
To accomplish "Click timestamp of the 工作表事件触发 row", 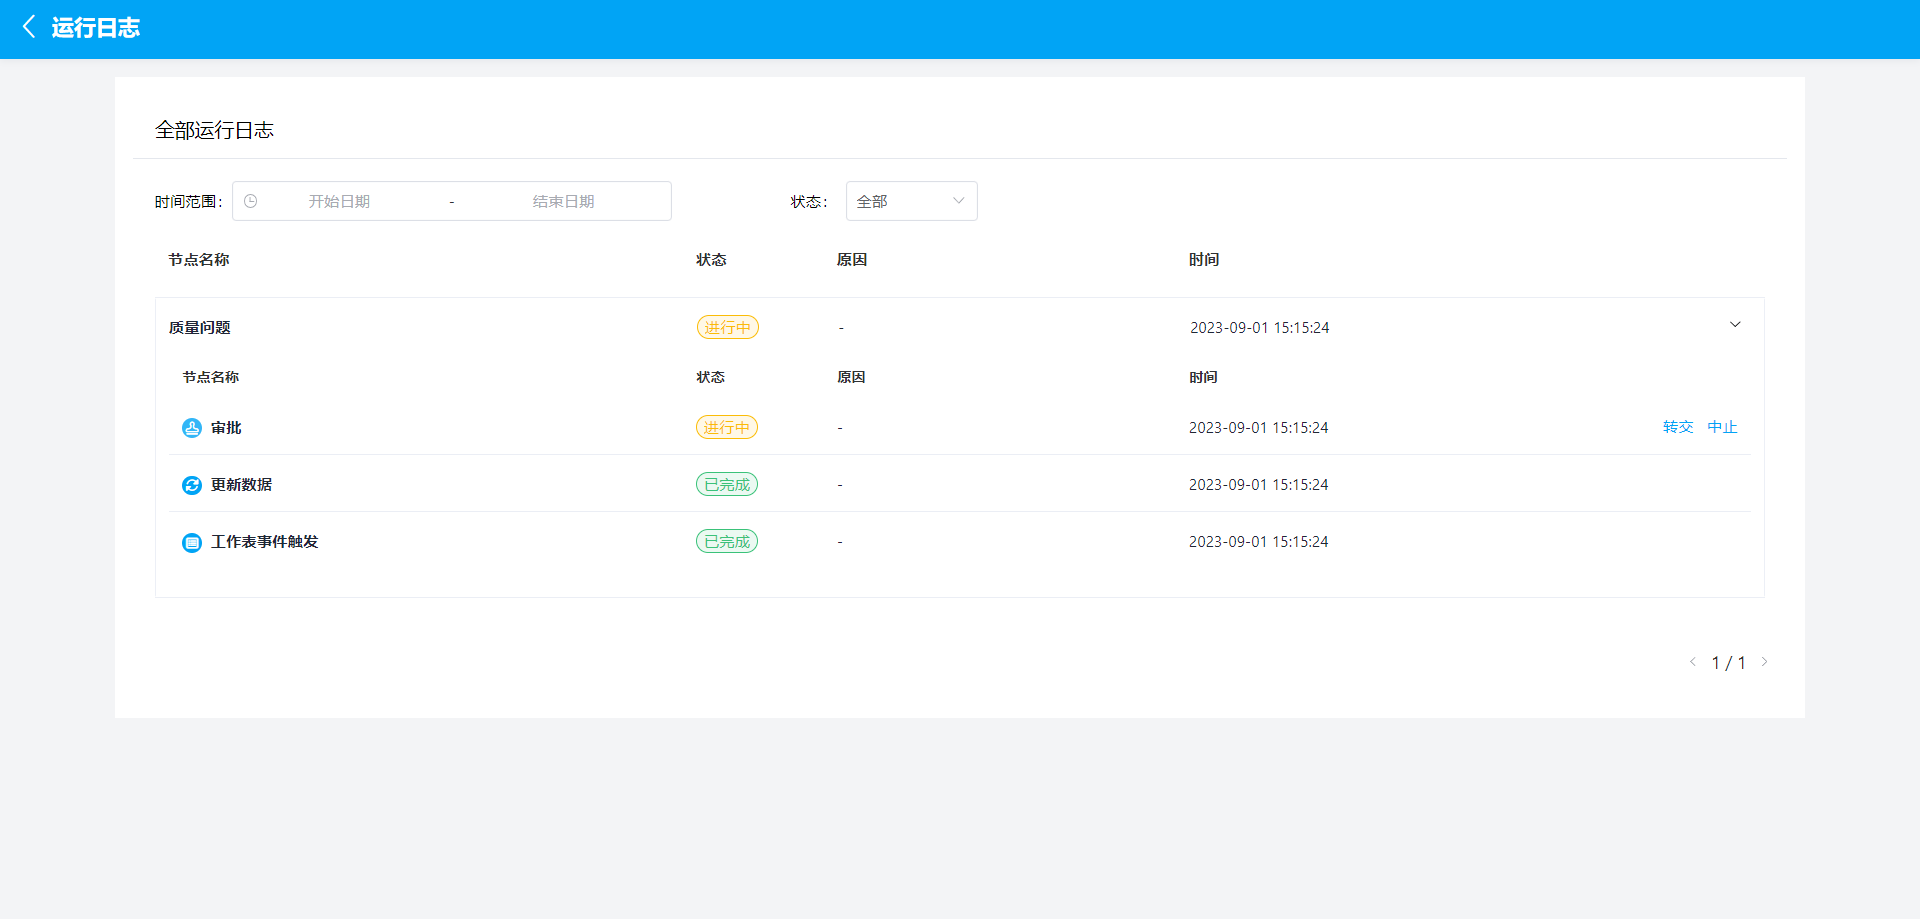I will [1259, 541].
